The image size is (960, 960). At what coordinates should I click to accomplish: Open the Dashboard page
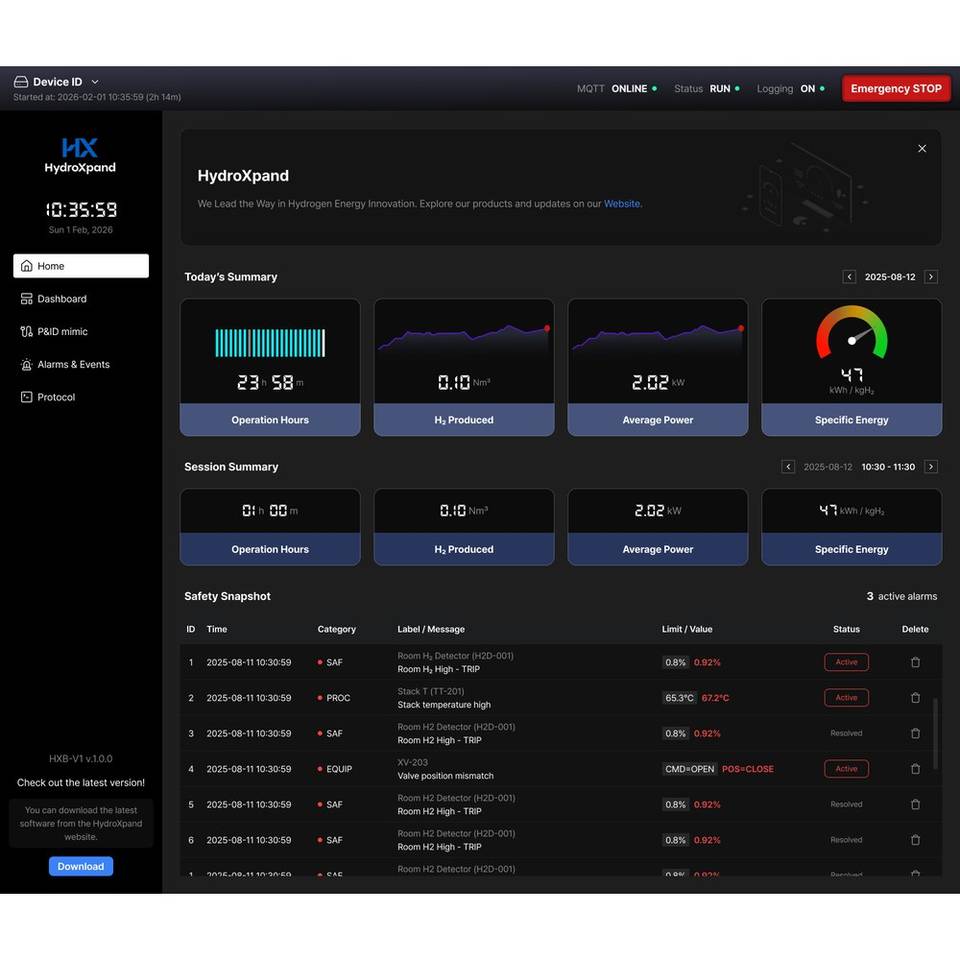click(x=81, y=299)
